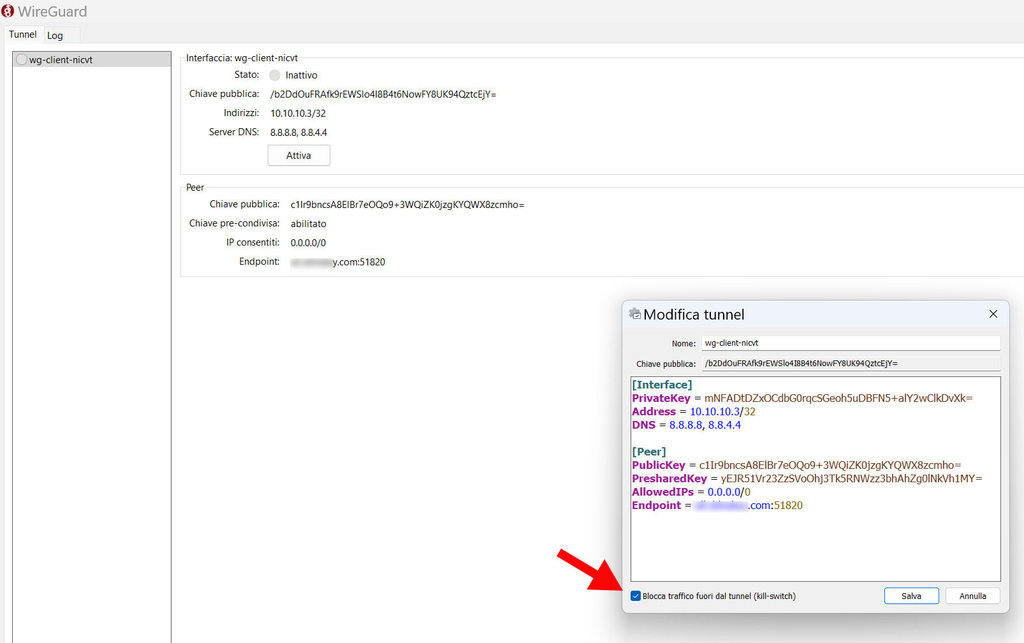Click the peer Endpoint value ending :51820
Image resolution: width=1024 pixels, height=643 pixels.
[x=338, y=262]
